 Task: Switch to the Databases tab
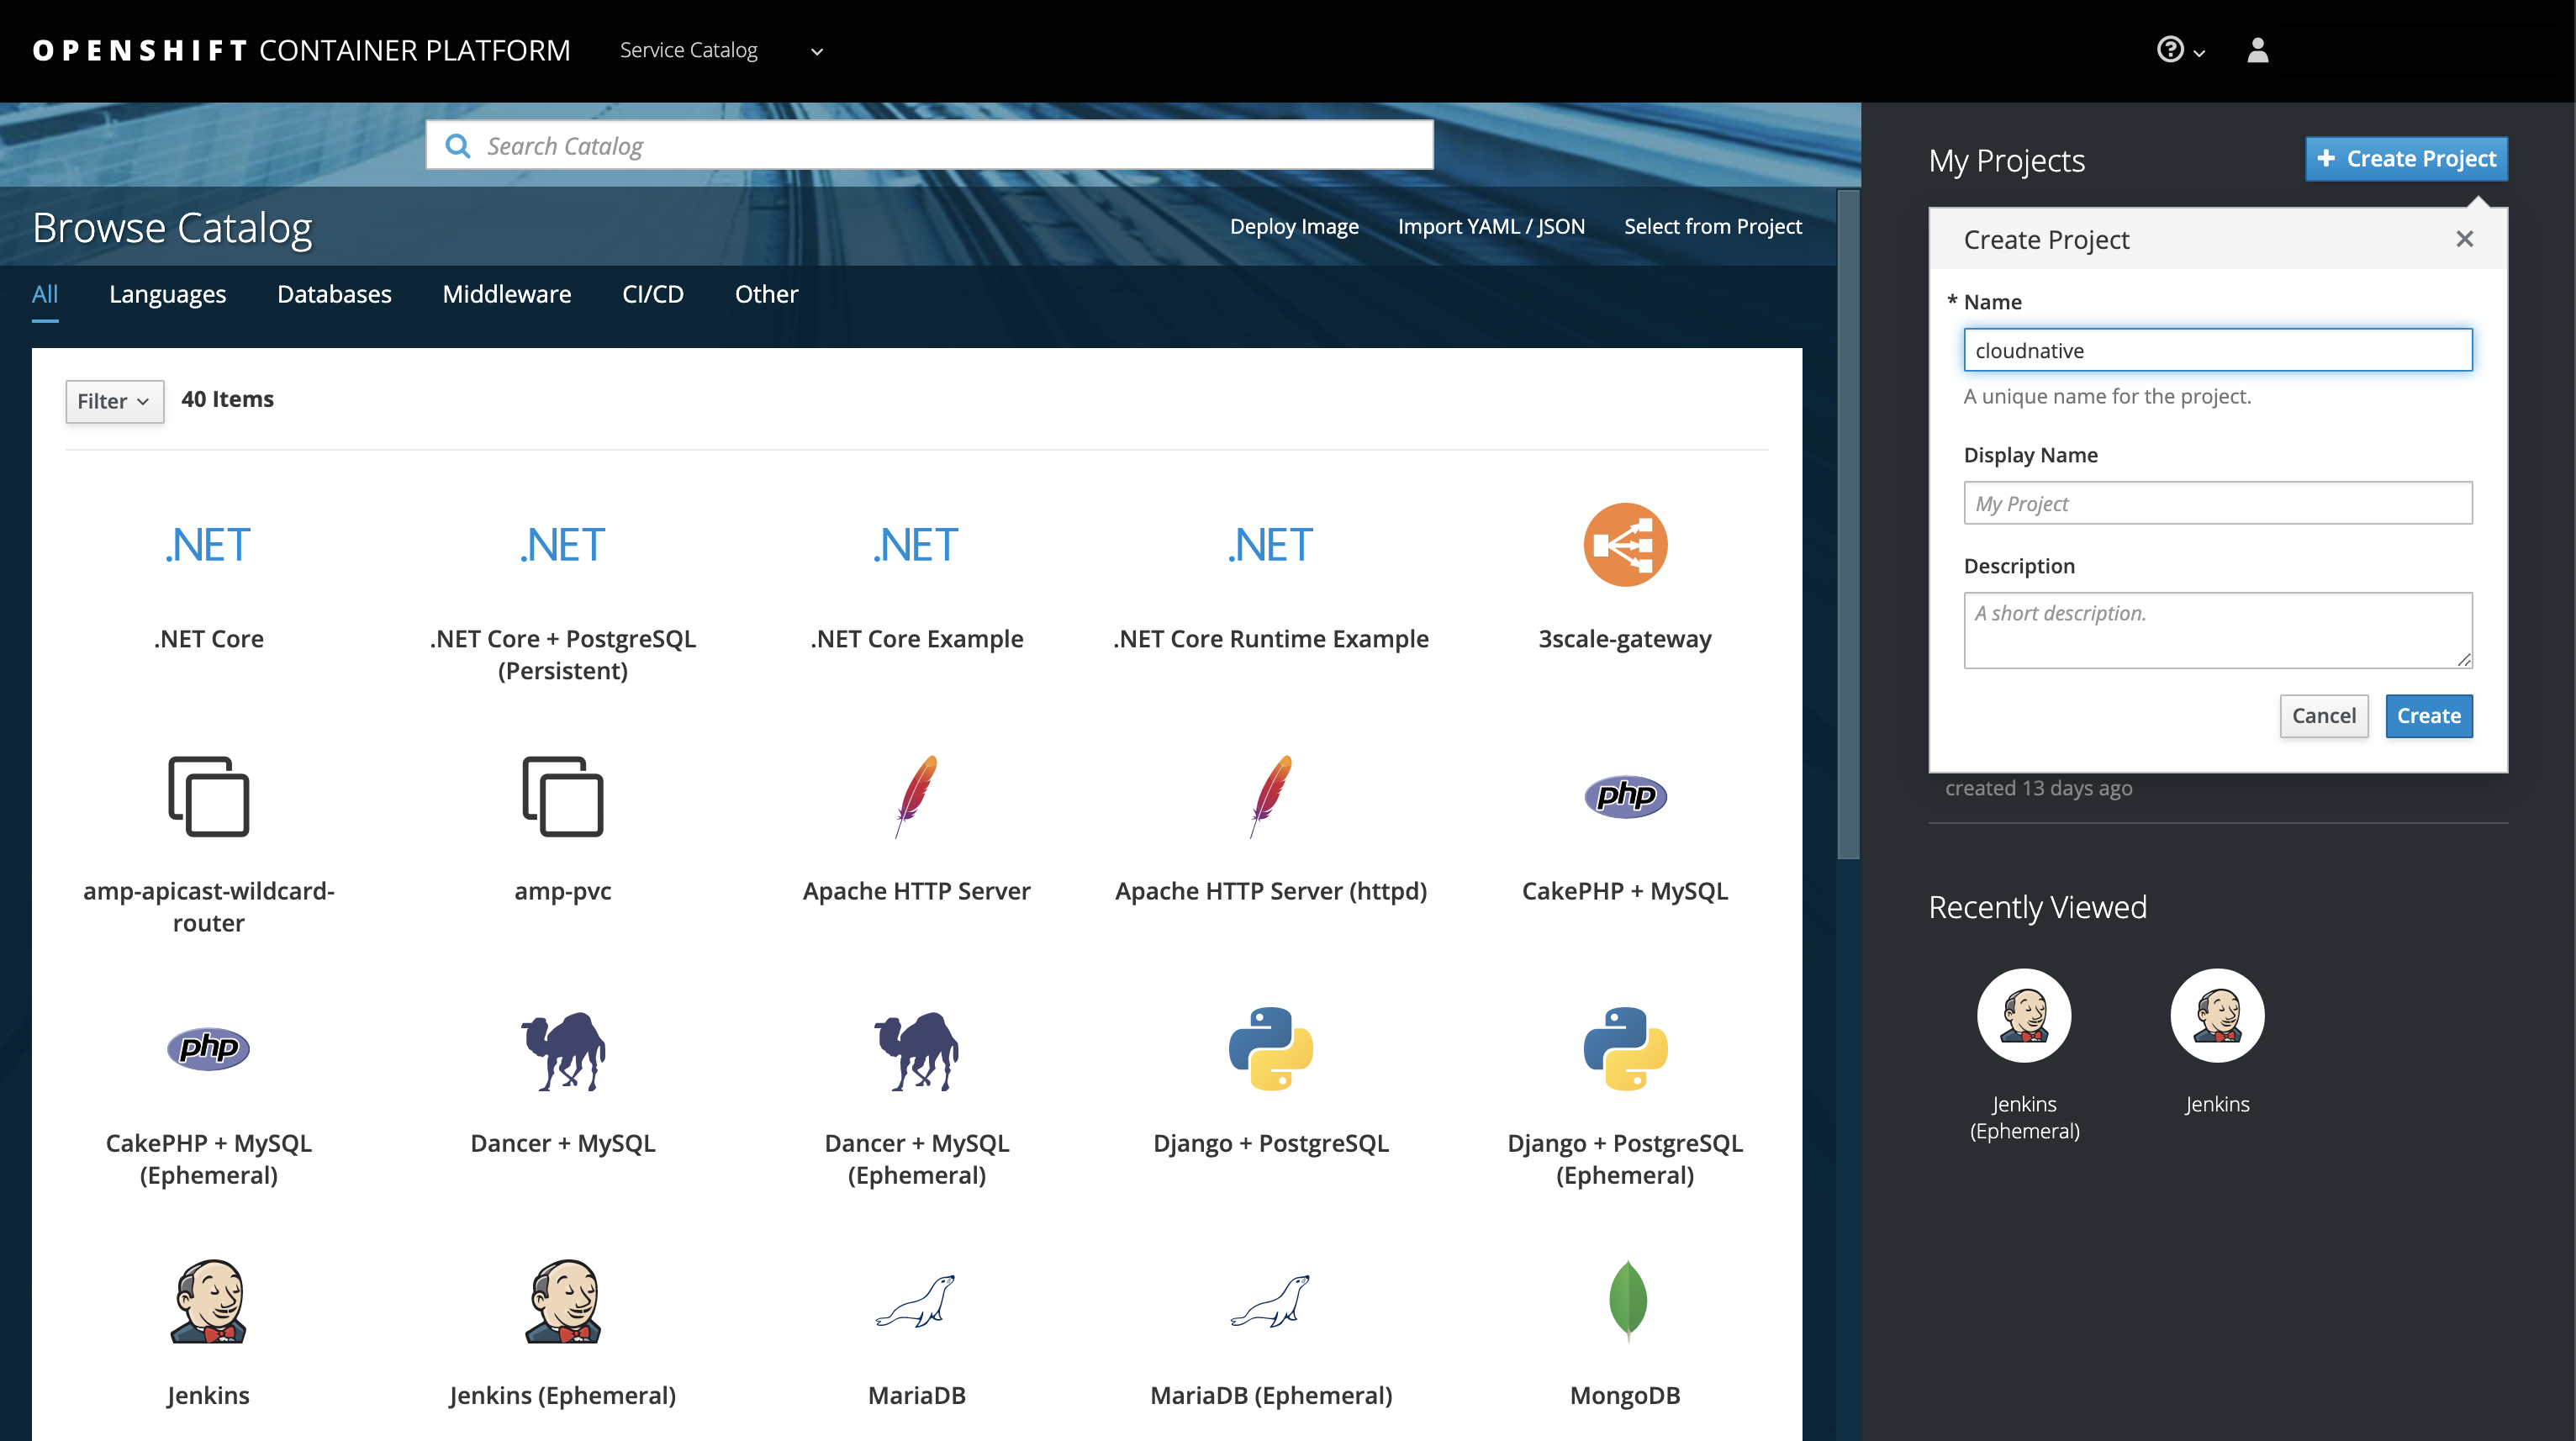point(334,294)
